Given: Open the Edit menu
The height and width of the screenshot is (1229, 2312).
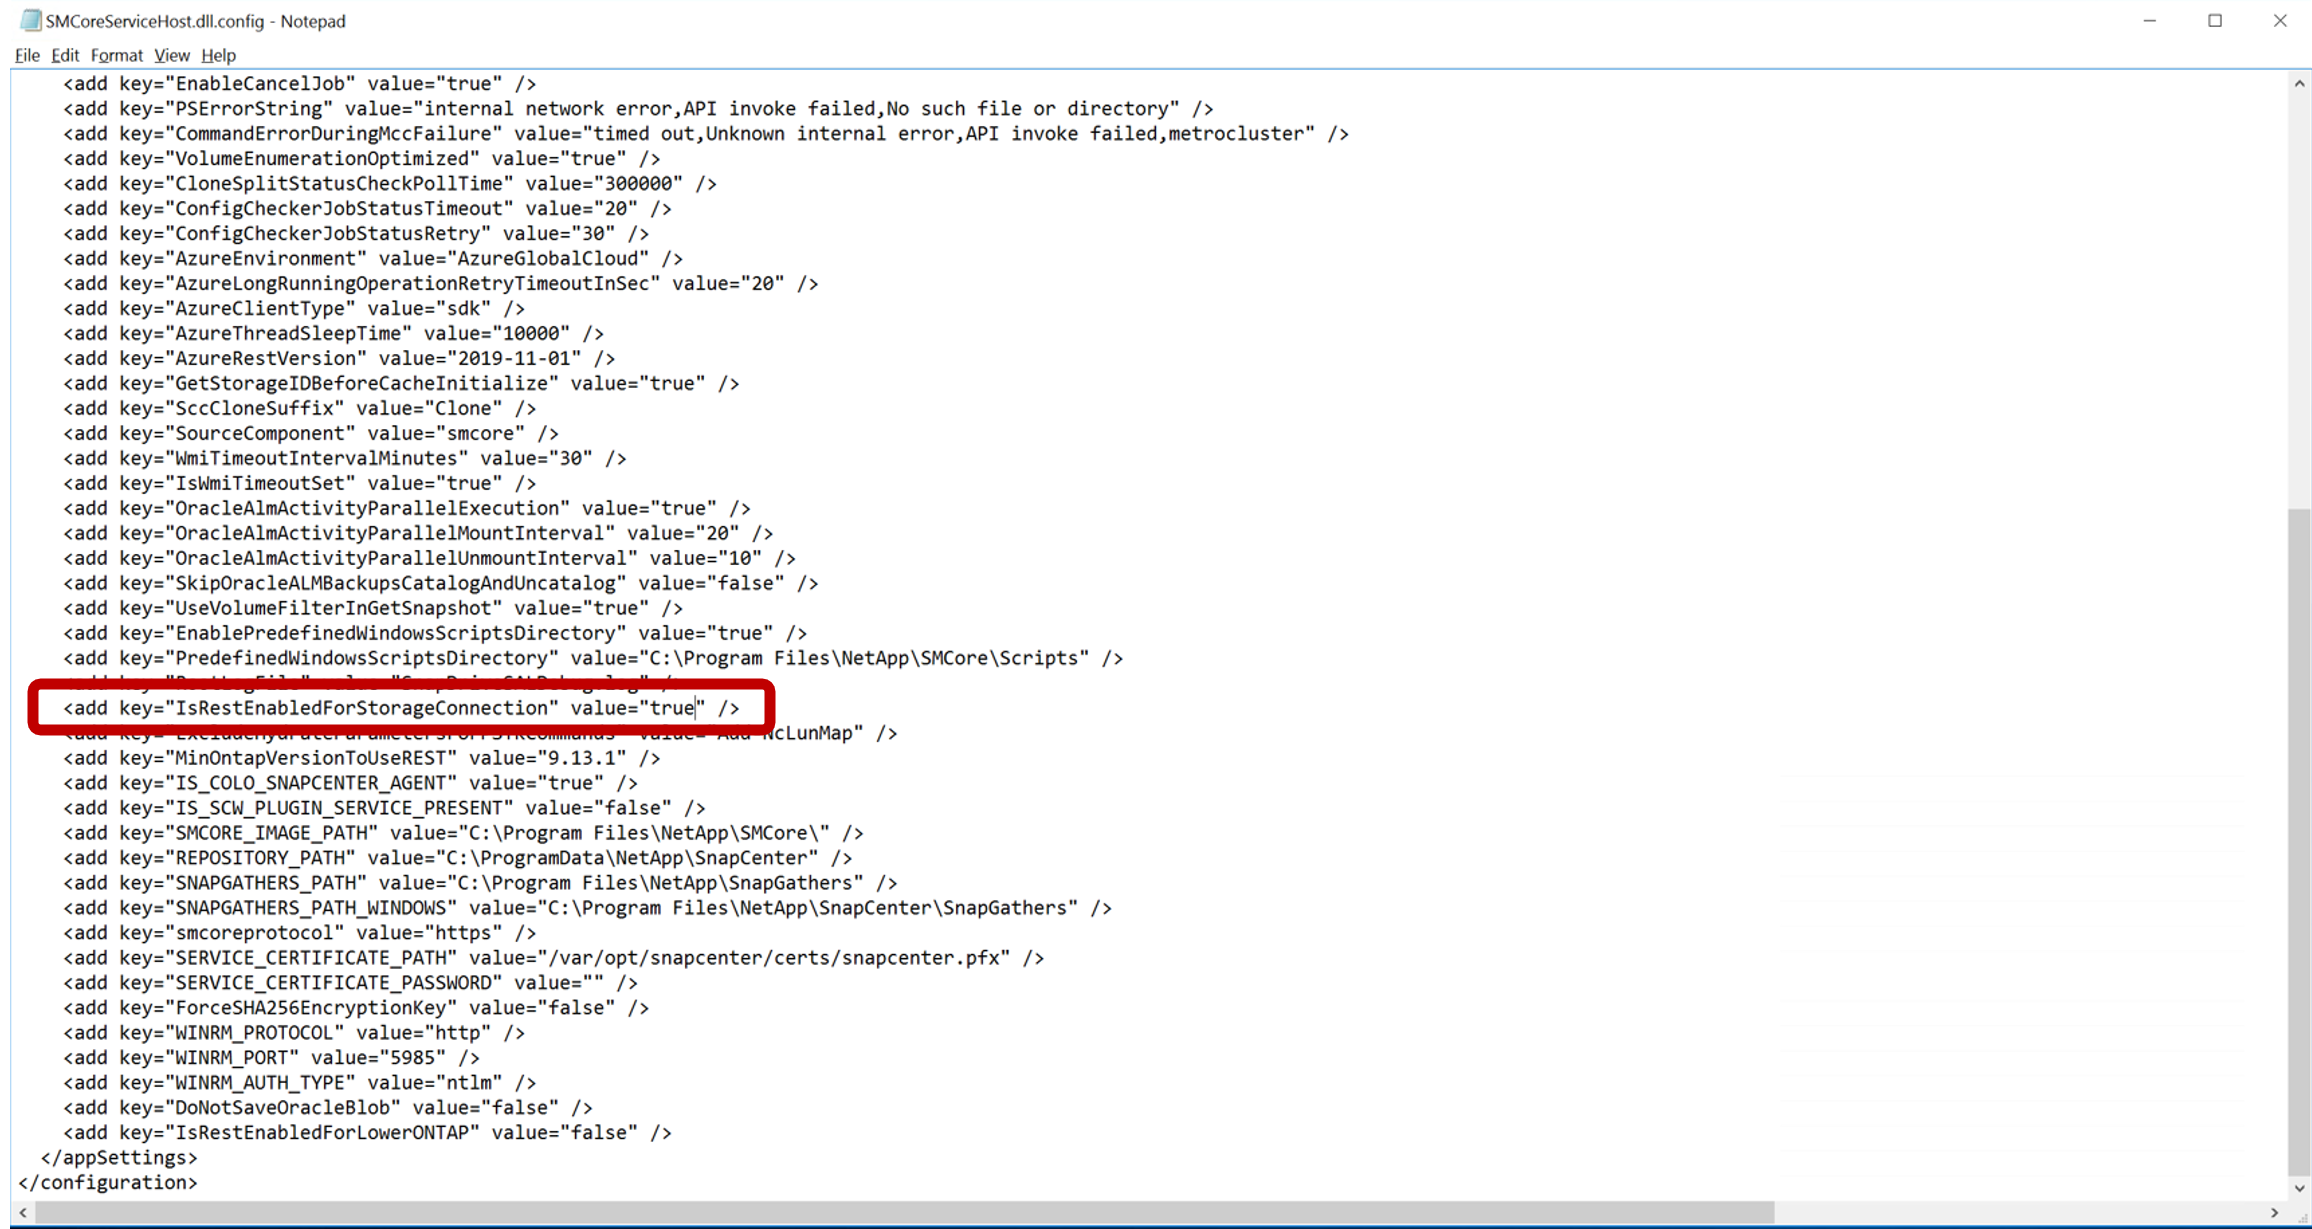Looking at the screenshot, I should [65, 55].
